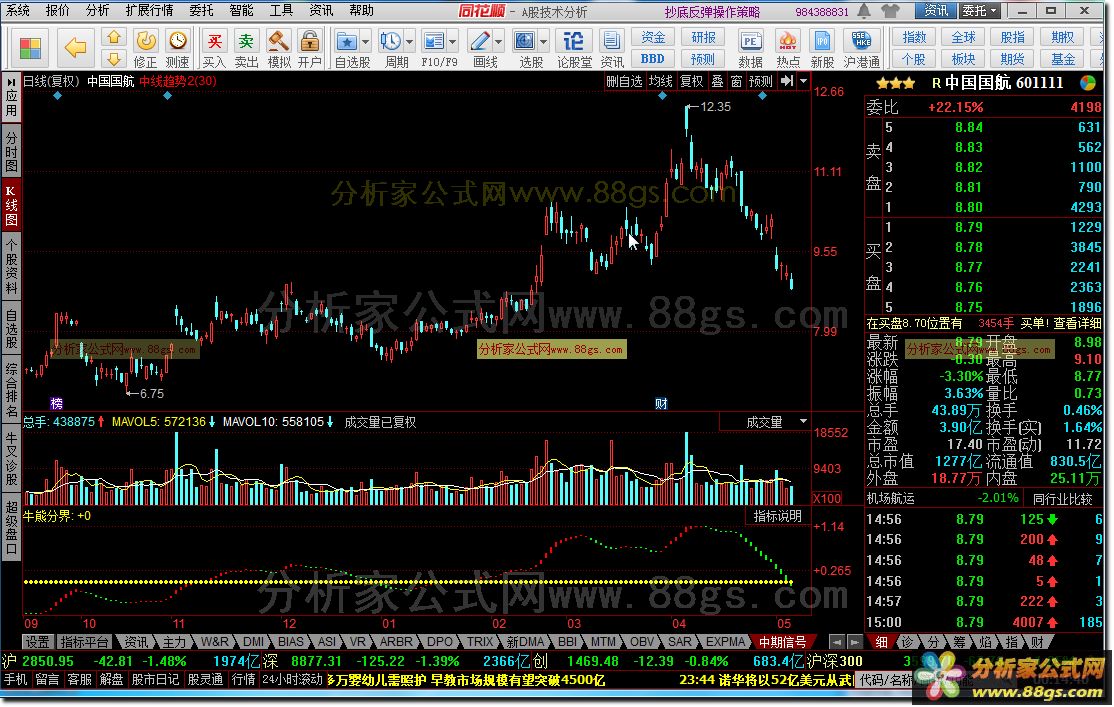Open the 扩展行情 menu
This screenshot has width=1114, height=707.
(149, 11)
